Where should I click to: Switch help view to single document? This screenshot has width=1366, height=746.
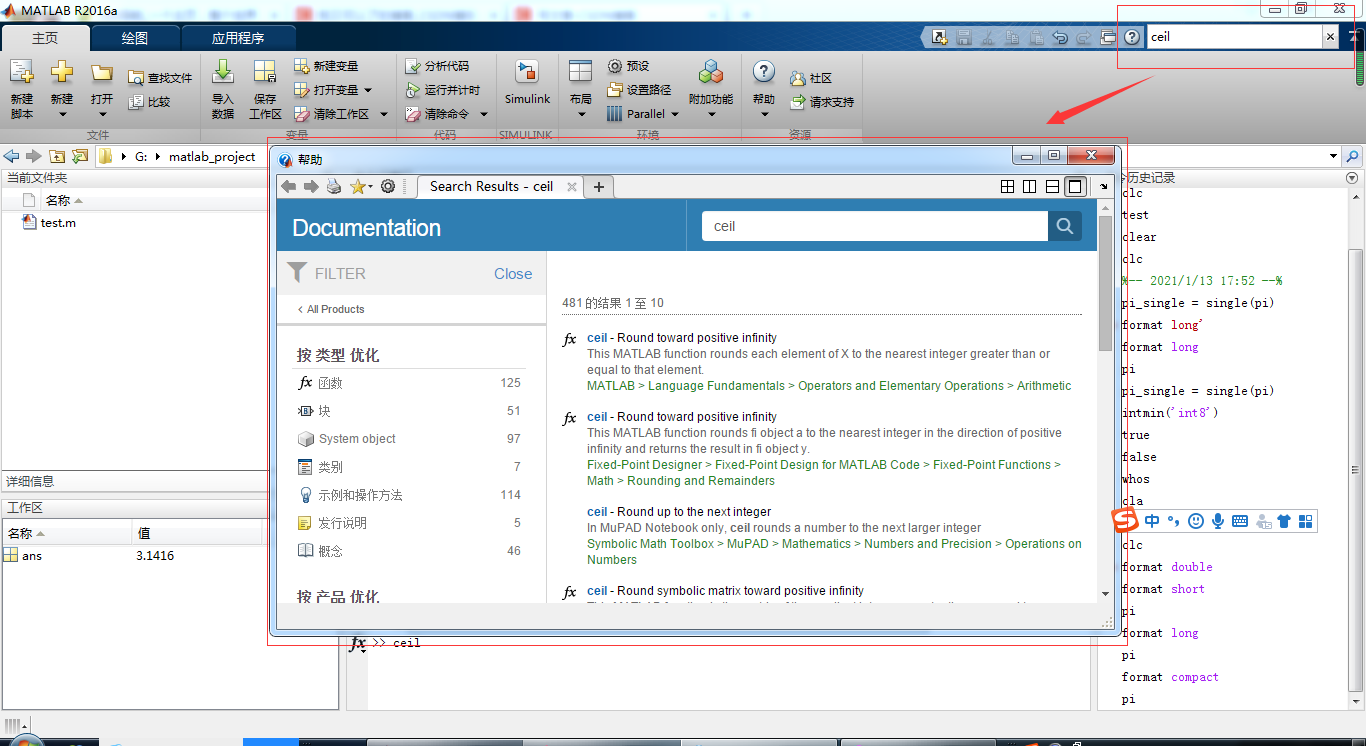click(1075, 187)
